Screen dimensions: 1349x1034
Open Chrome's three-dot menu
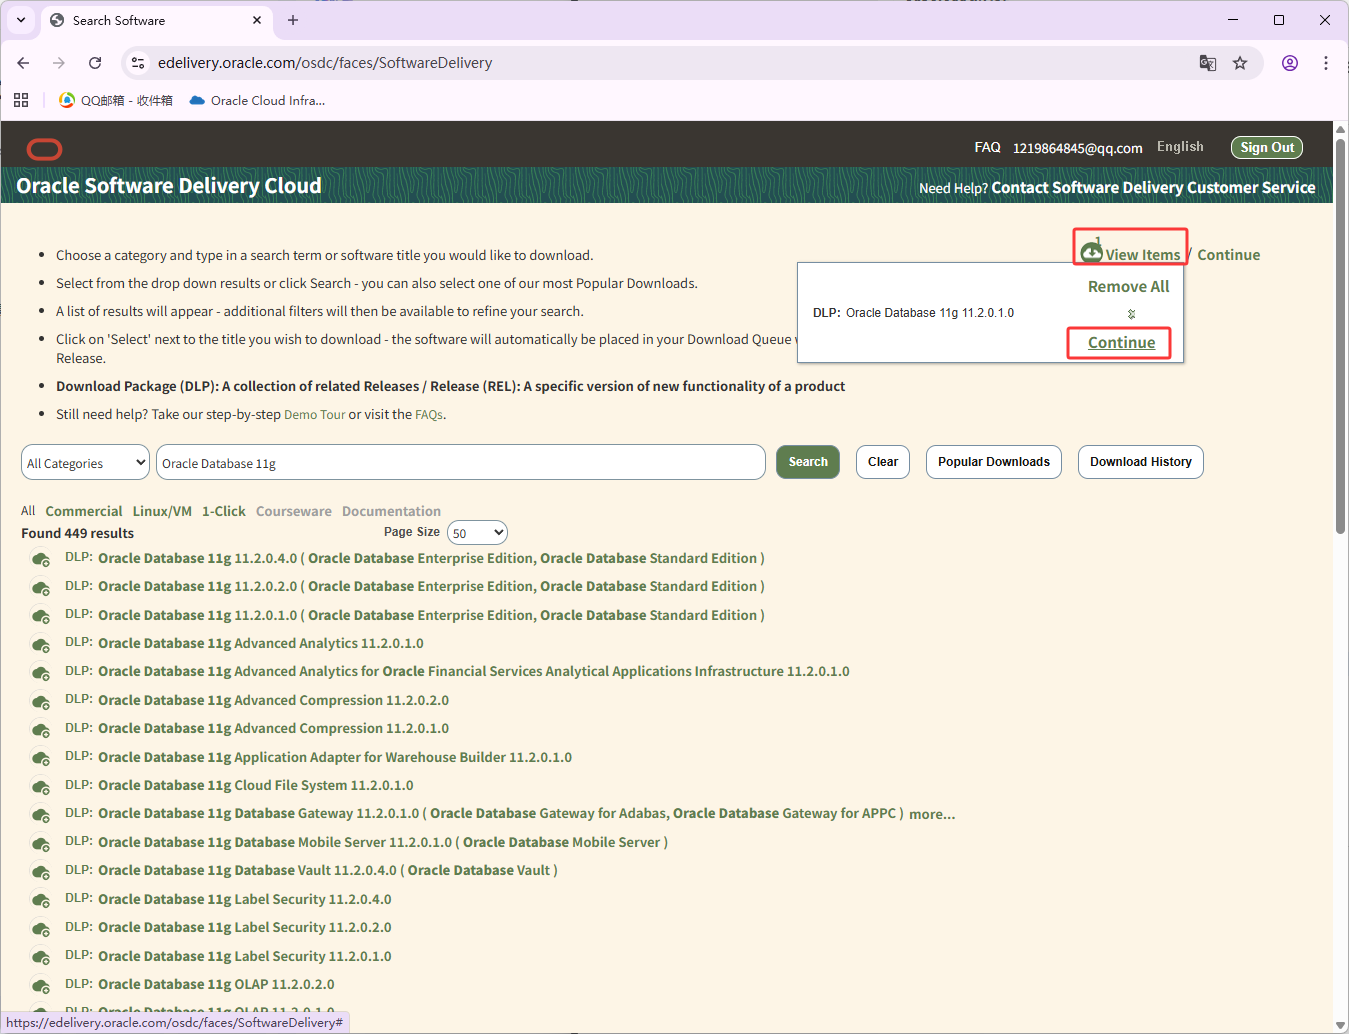click(1326, 63)
